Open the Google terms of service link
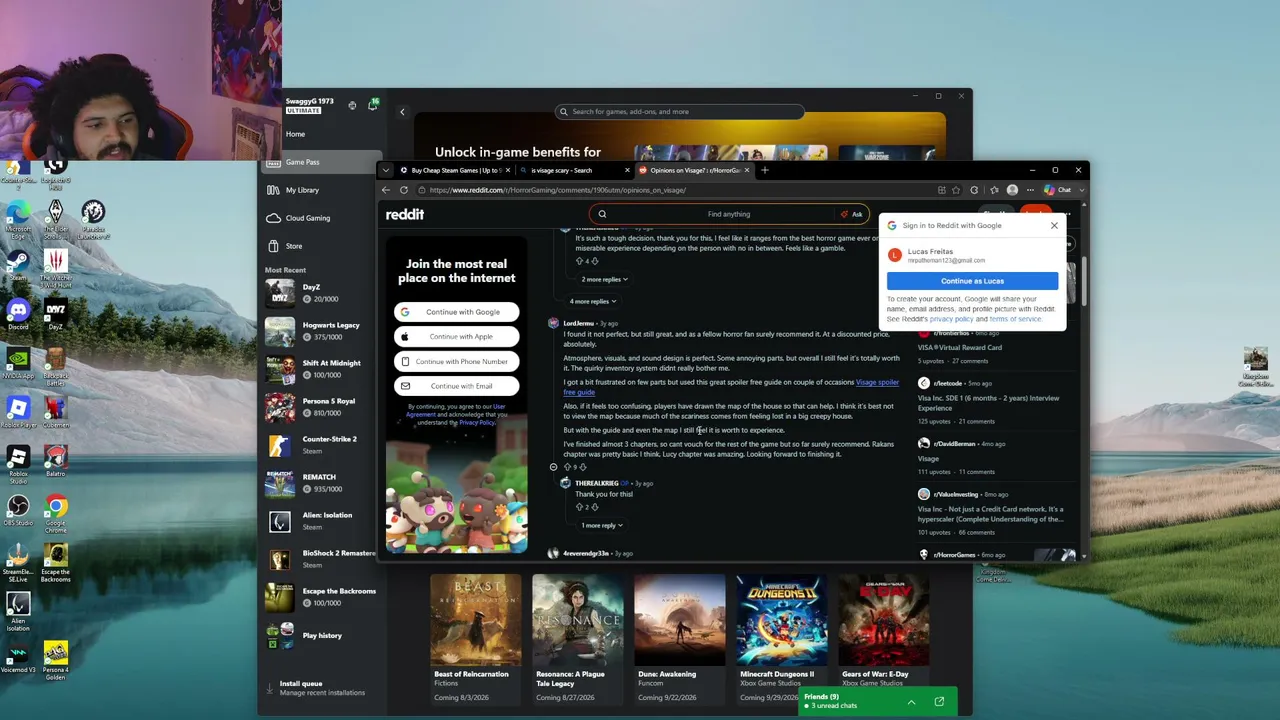 coord(1016,319)
